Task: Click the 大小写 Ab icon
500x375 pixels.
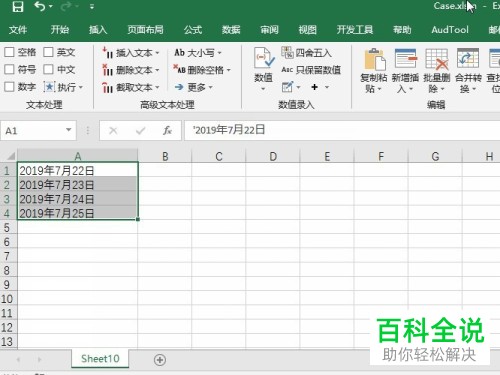Action: [179, 53]
